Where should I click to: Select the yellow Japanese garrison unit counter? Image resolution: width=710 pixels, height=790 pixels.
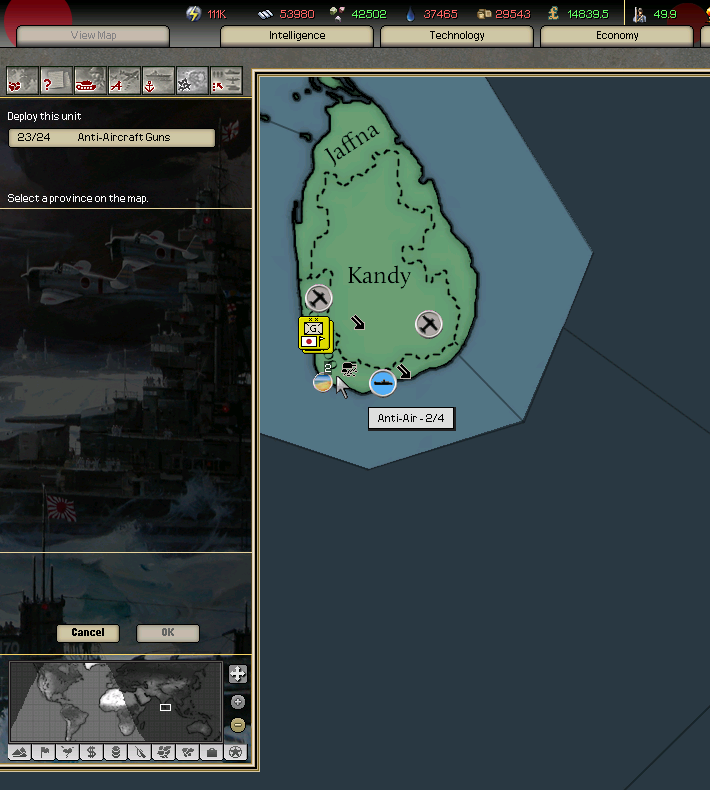coord(314,334)
